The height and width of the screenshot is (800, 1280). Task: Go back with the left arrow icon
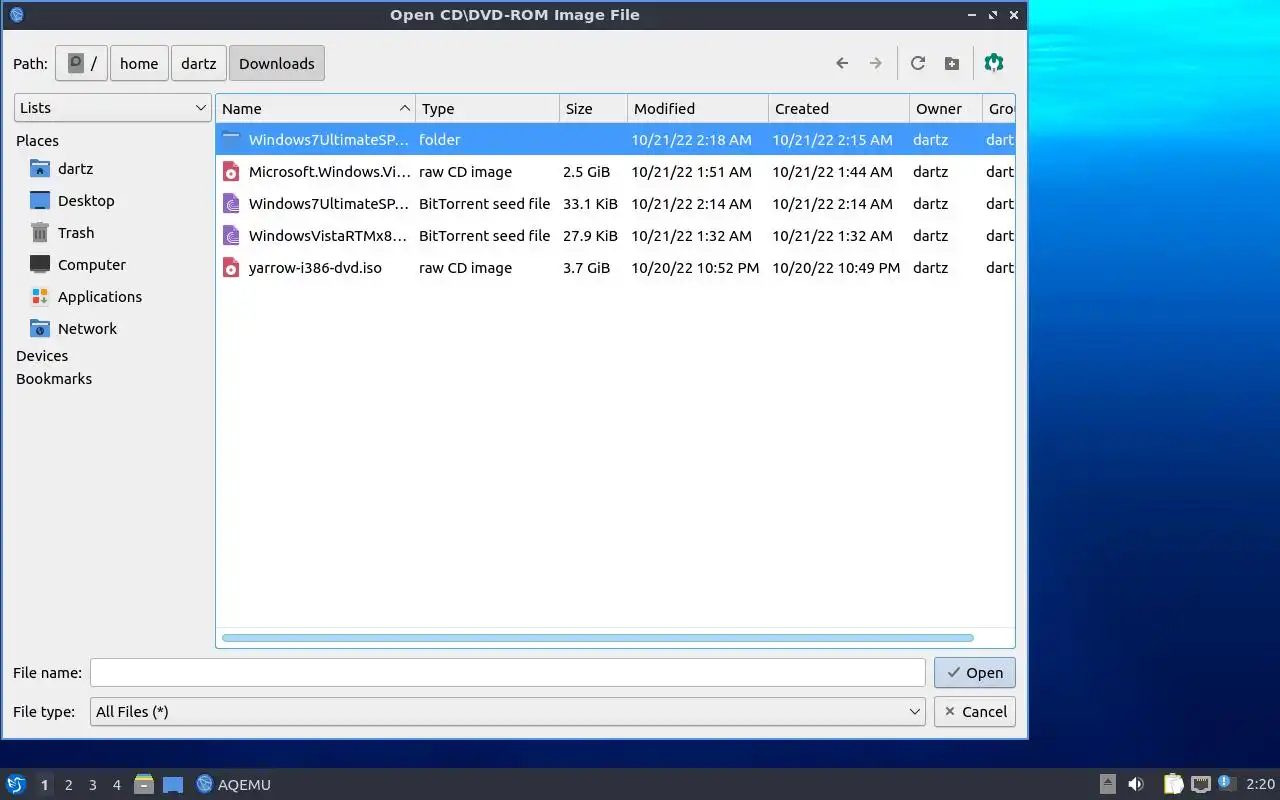pyautogui.click(x=842, y=63)
